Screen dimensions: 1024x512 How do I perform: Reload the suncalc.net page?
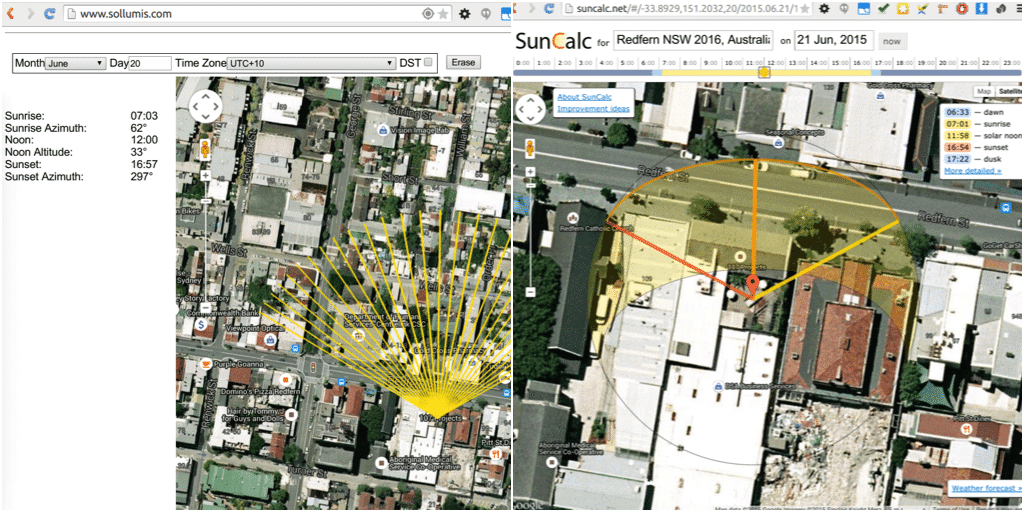[549, 8]
